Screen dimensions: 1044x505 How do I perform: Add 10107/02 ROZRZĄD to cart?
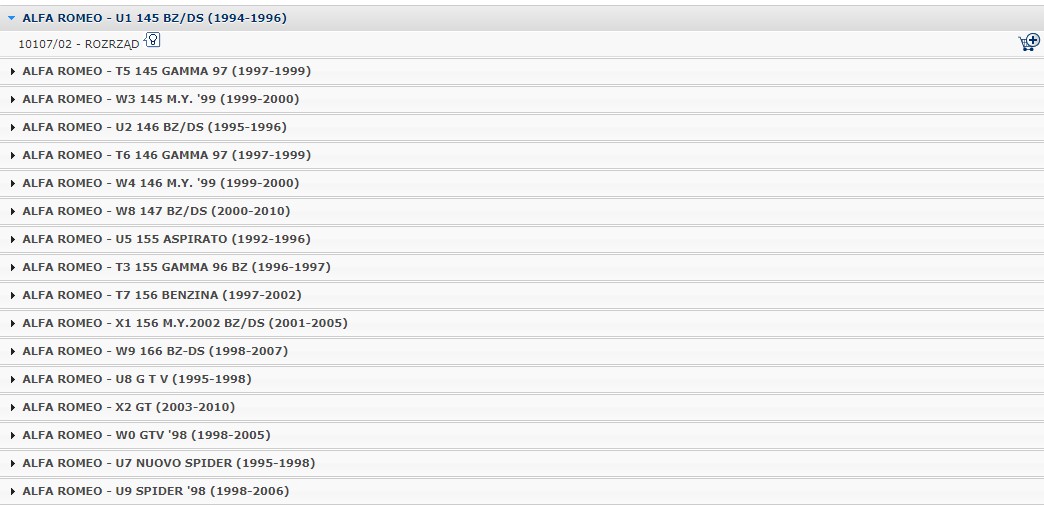[1029, 43]
